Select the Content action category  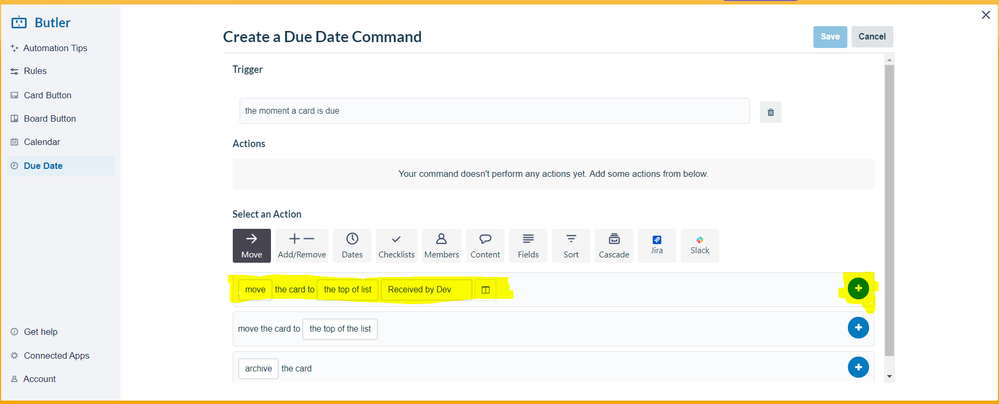point(485,246)
